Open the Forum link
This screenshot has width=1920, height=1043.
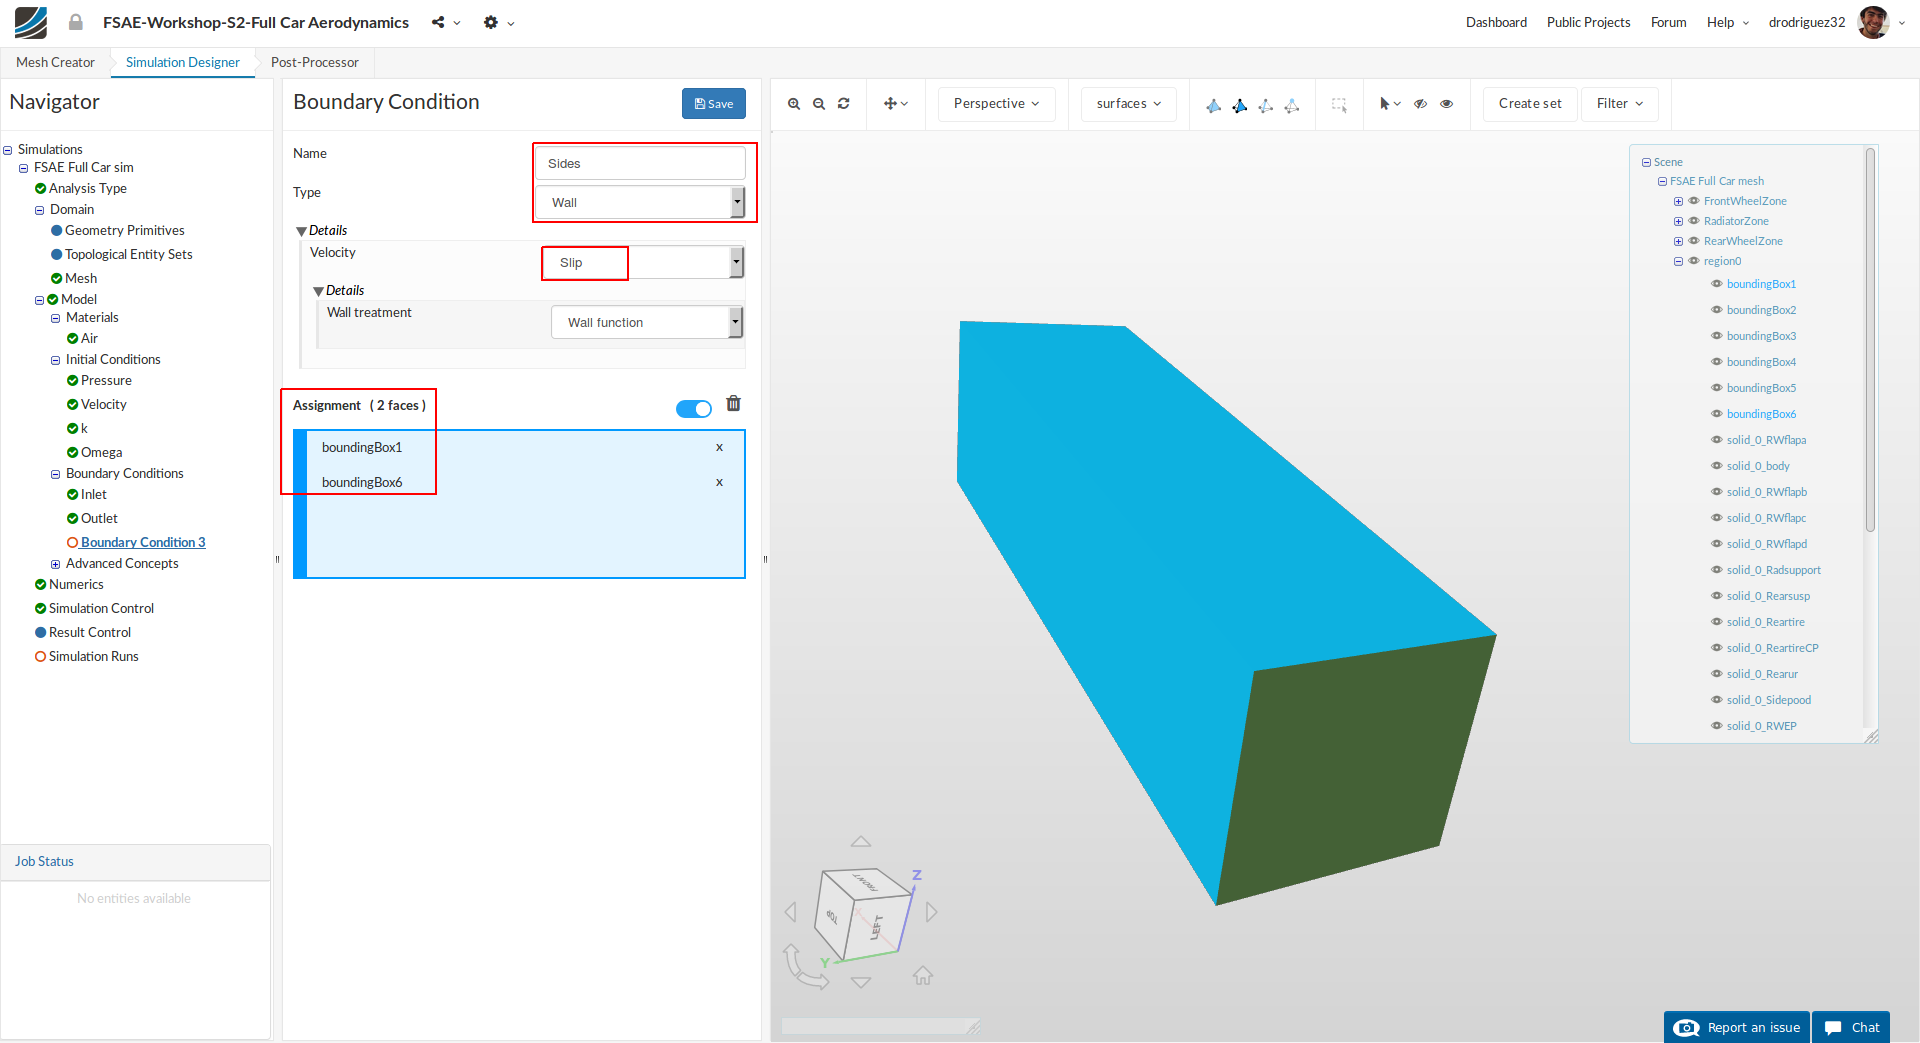point(1668,22)
